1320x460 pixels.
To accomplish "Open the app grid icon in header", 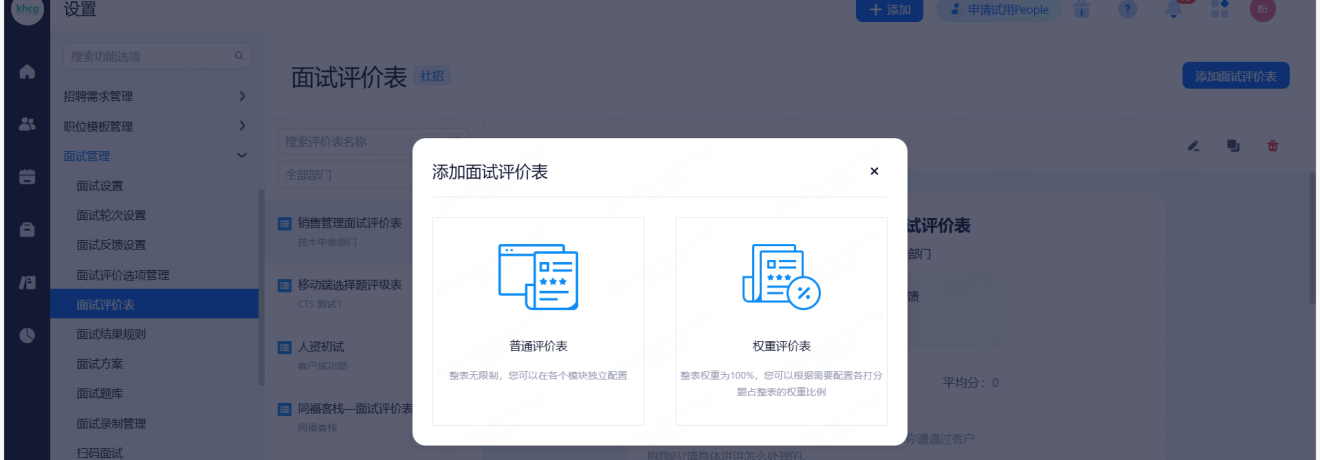I will [x=1219, y=9].
